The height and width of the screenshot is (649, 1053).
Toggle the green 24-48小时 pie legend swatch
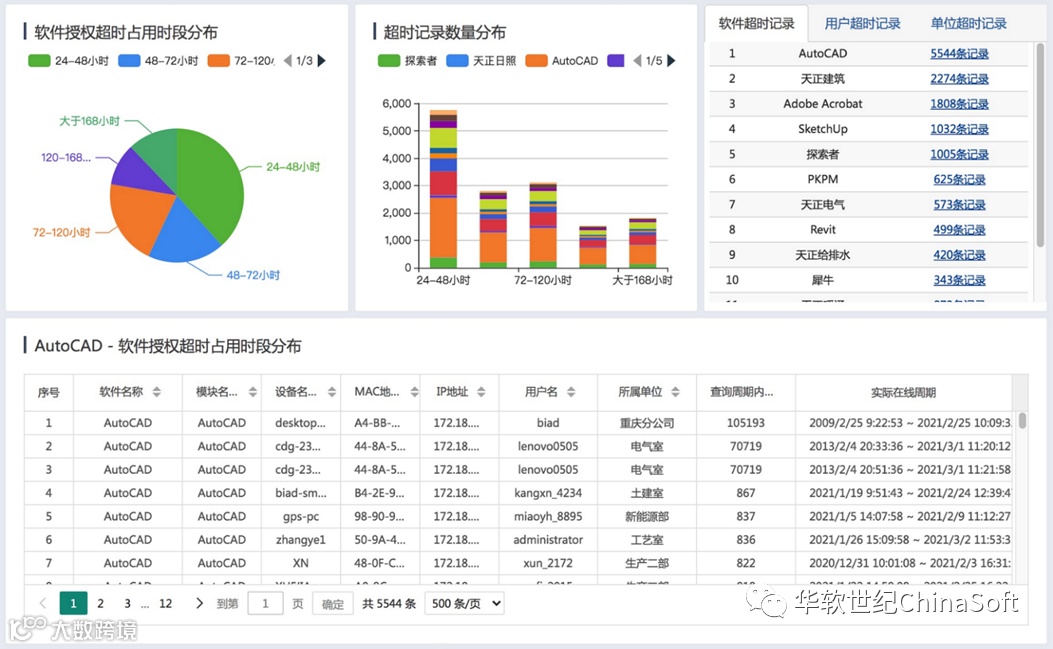[40, 60]
